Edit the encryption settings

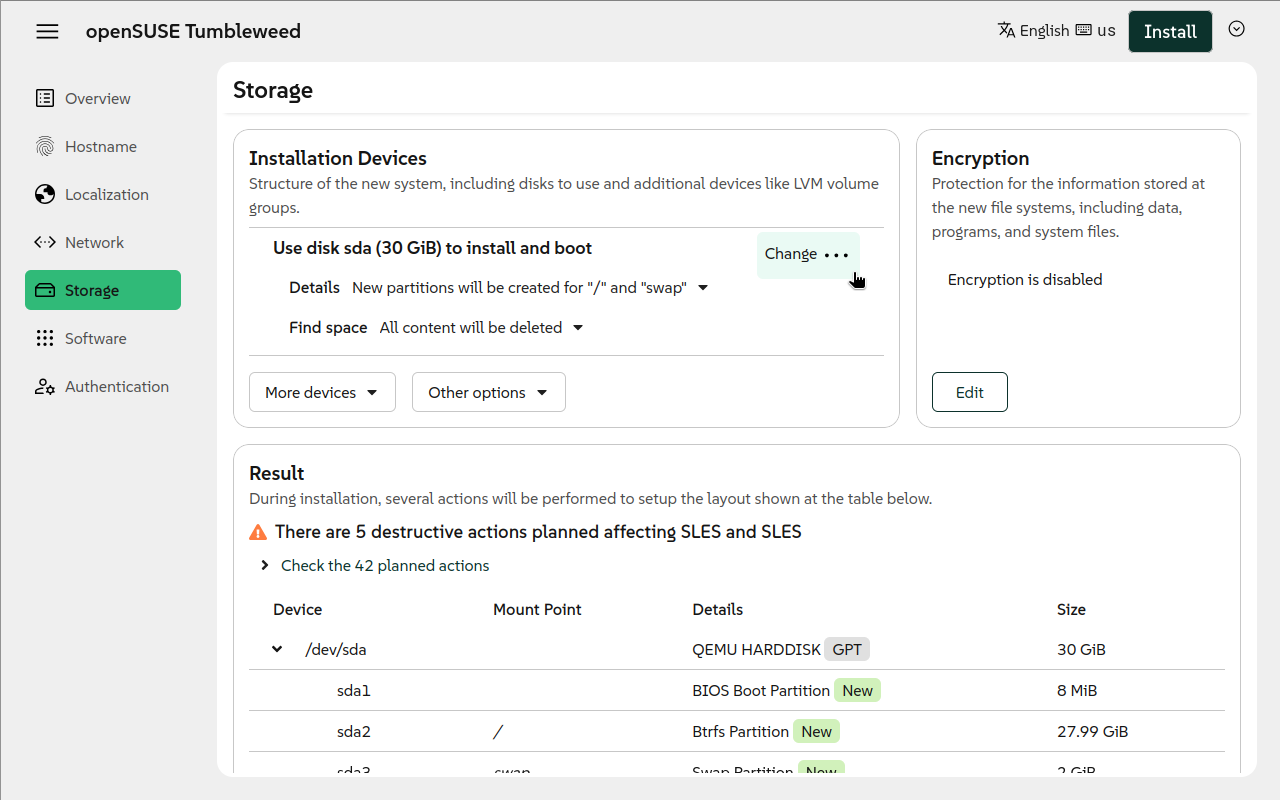tap(969, 393)
